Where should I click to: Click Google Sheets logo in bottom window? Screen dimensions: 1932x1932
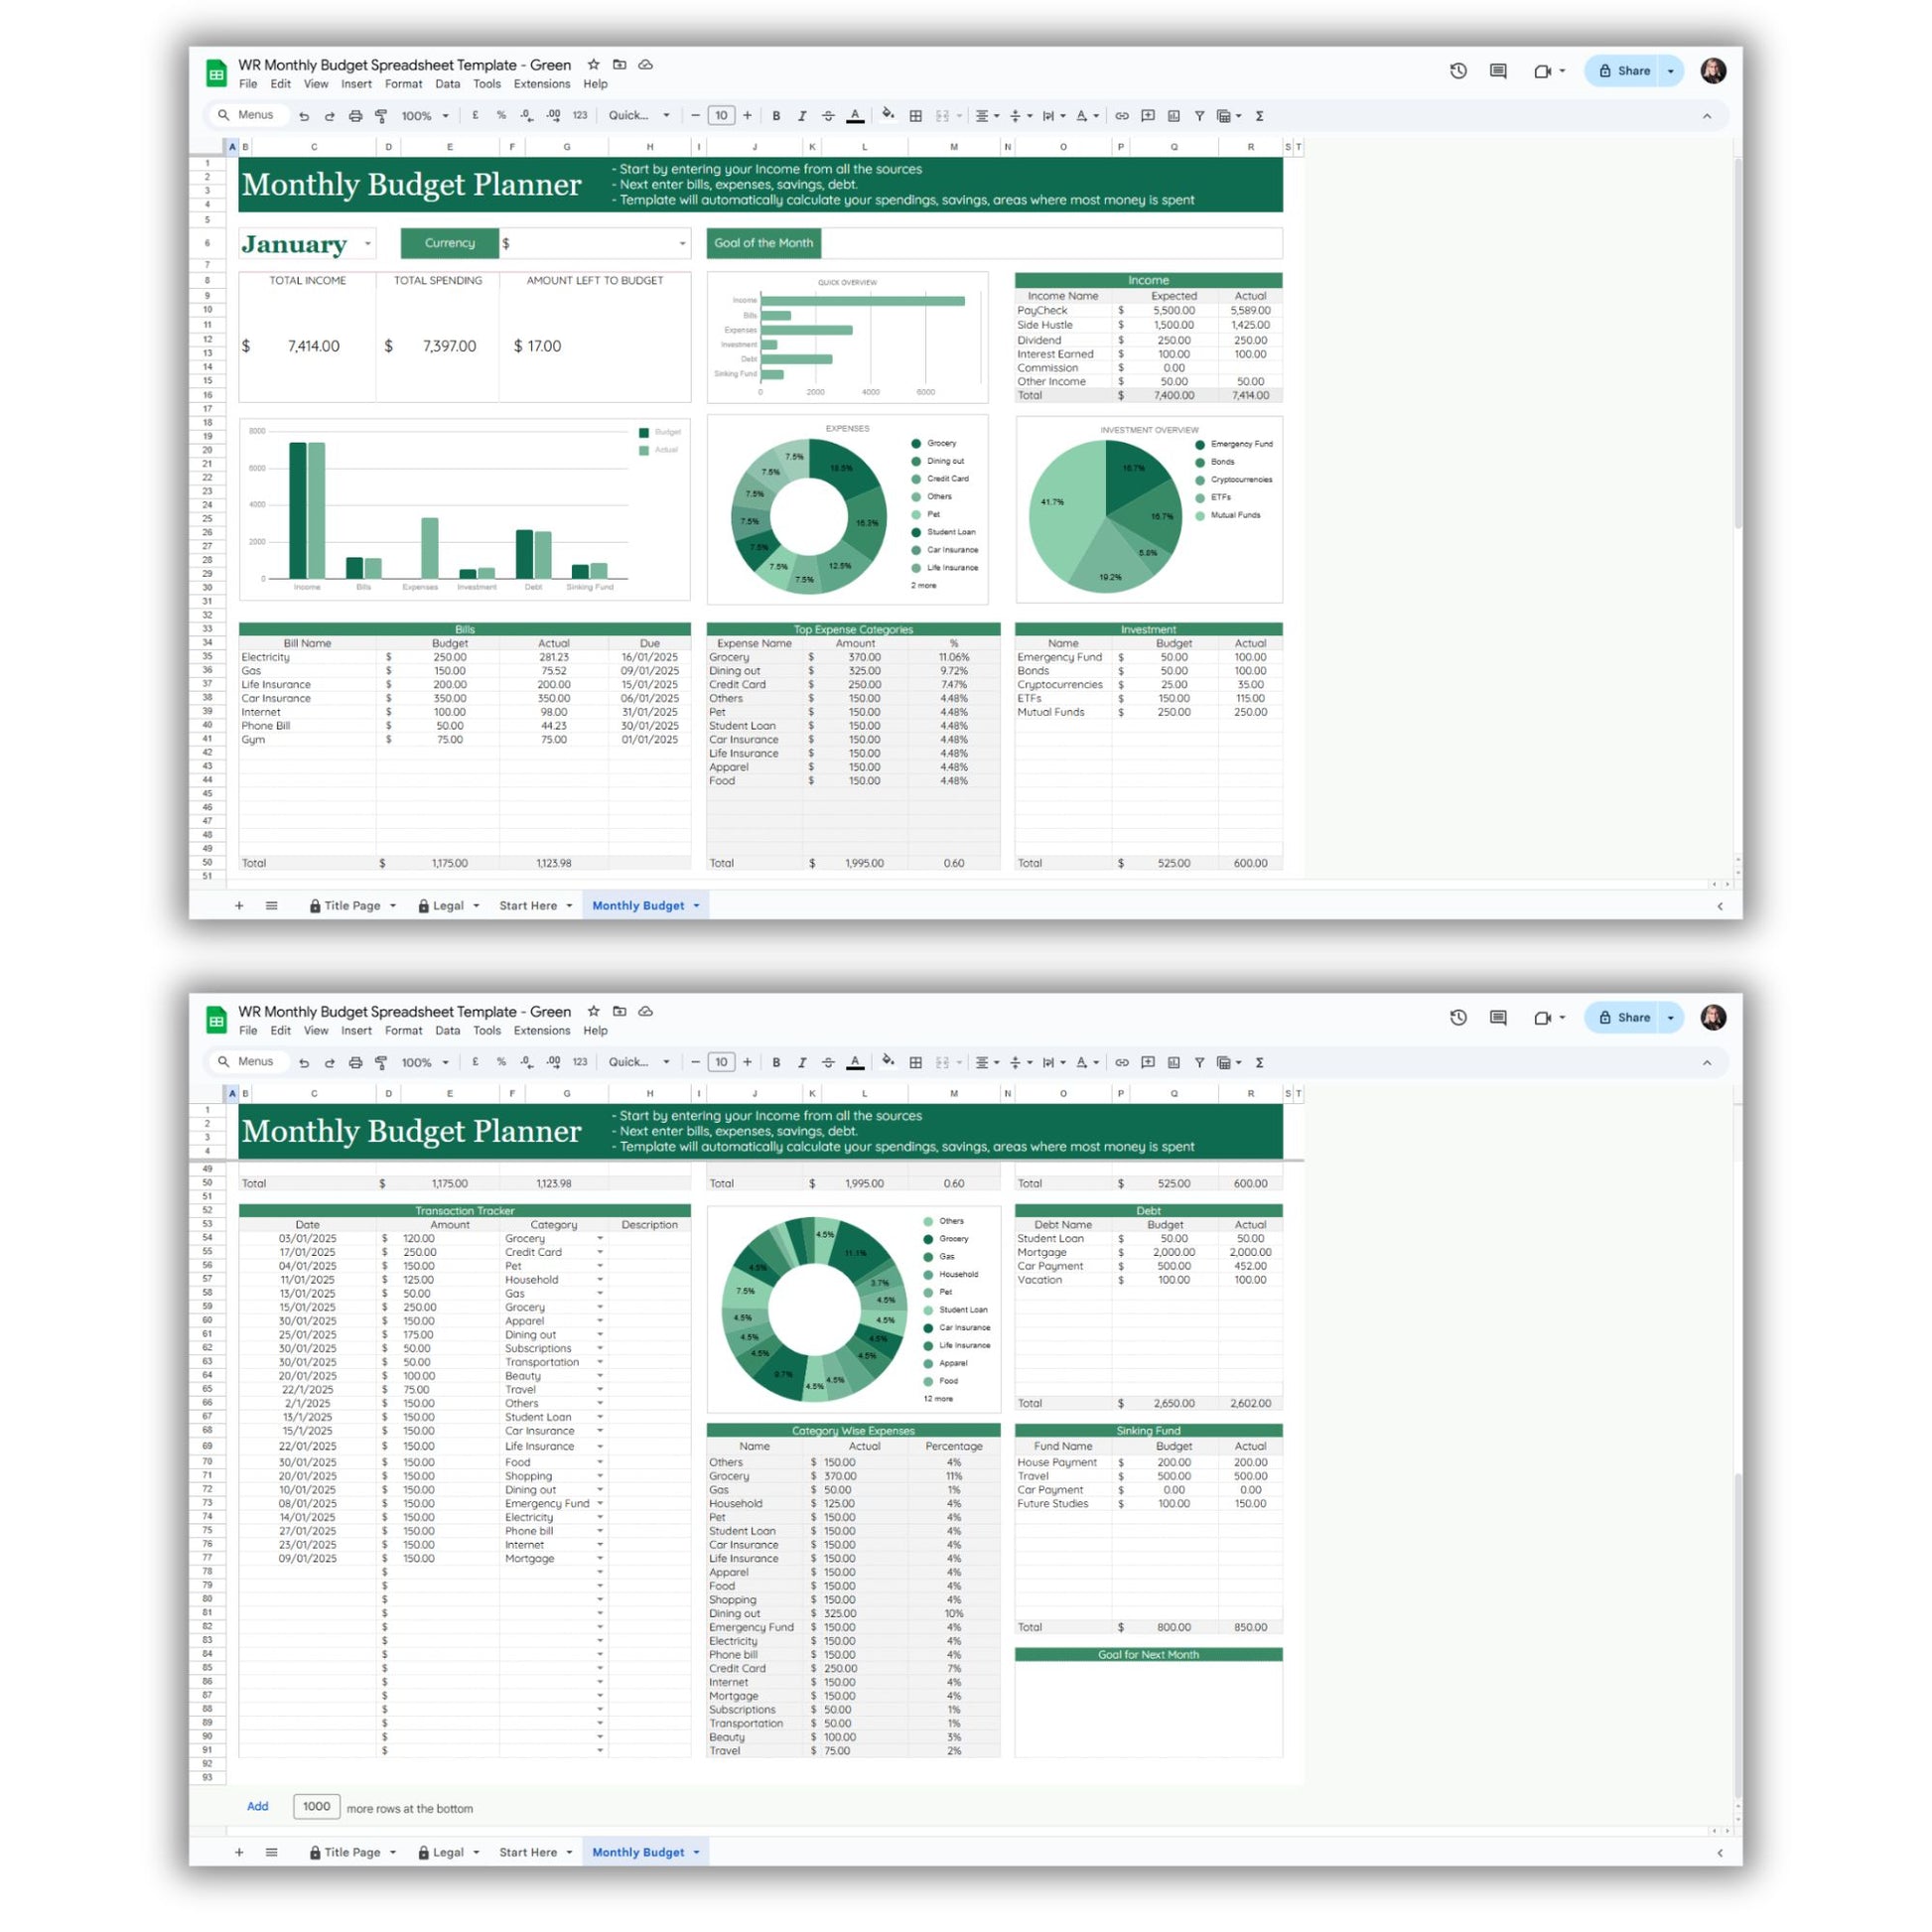coord(216,1020)
